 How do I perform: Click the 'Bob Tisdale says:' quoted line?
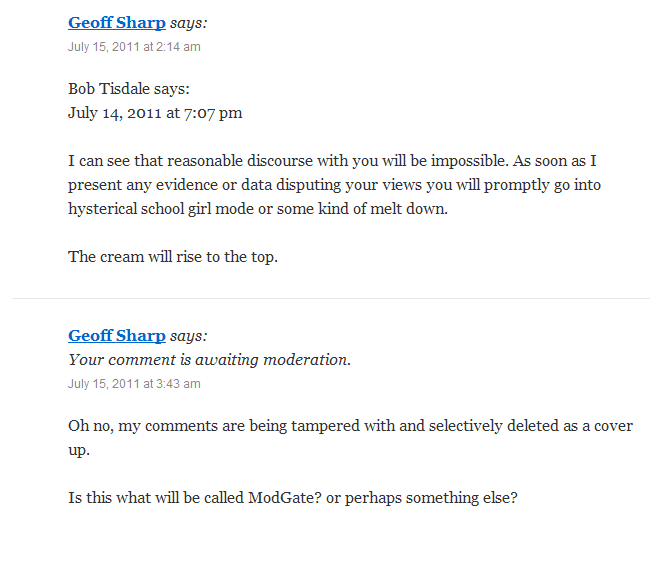coord(129,89)
